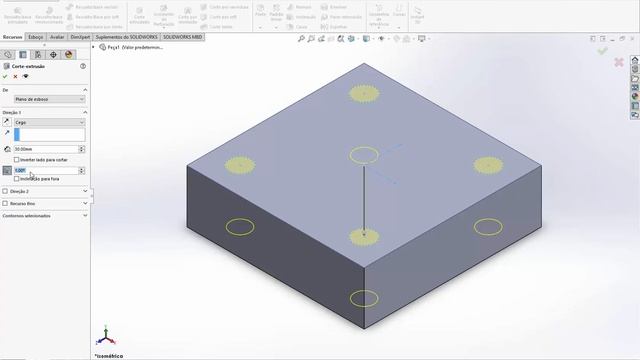Expand the Direção 2 section chevron
This screenshot has width=640, height=360.
[x=85, y=191]
